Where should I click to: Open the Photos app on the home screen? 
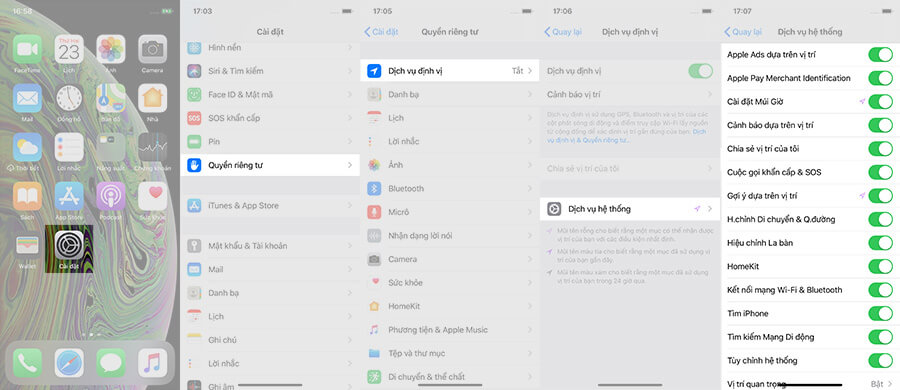111,49
